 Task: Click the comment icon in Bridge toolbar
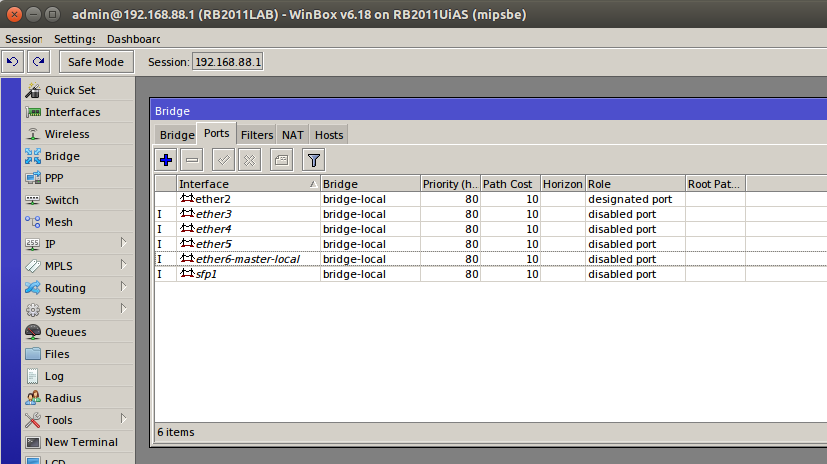pyautogui.click(x=282, y=160)
